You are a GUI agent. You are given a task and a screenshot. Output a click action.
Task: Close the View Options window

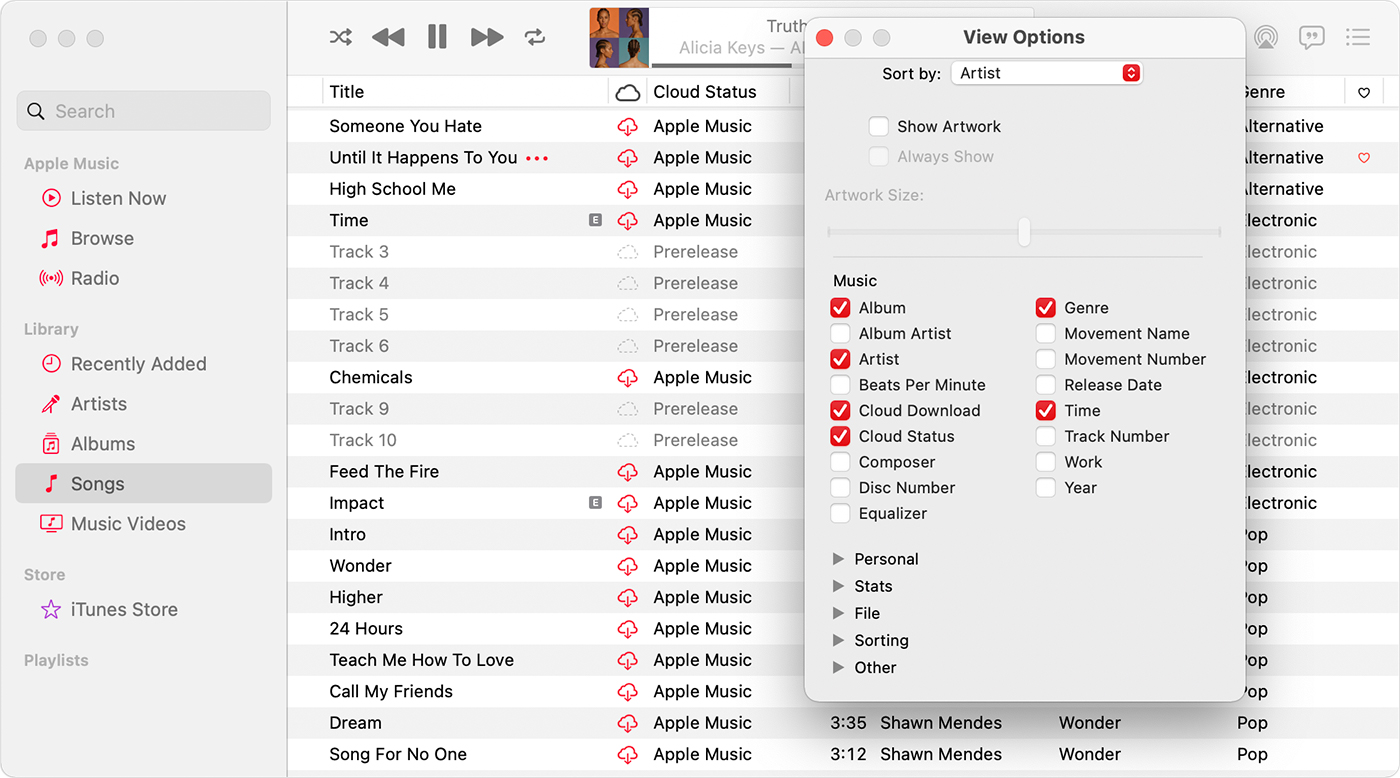click(x=825, y=38)
